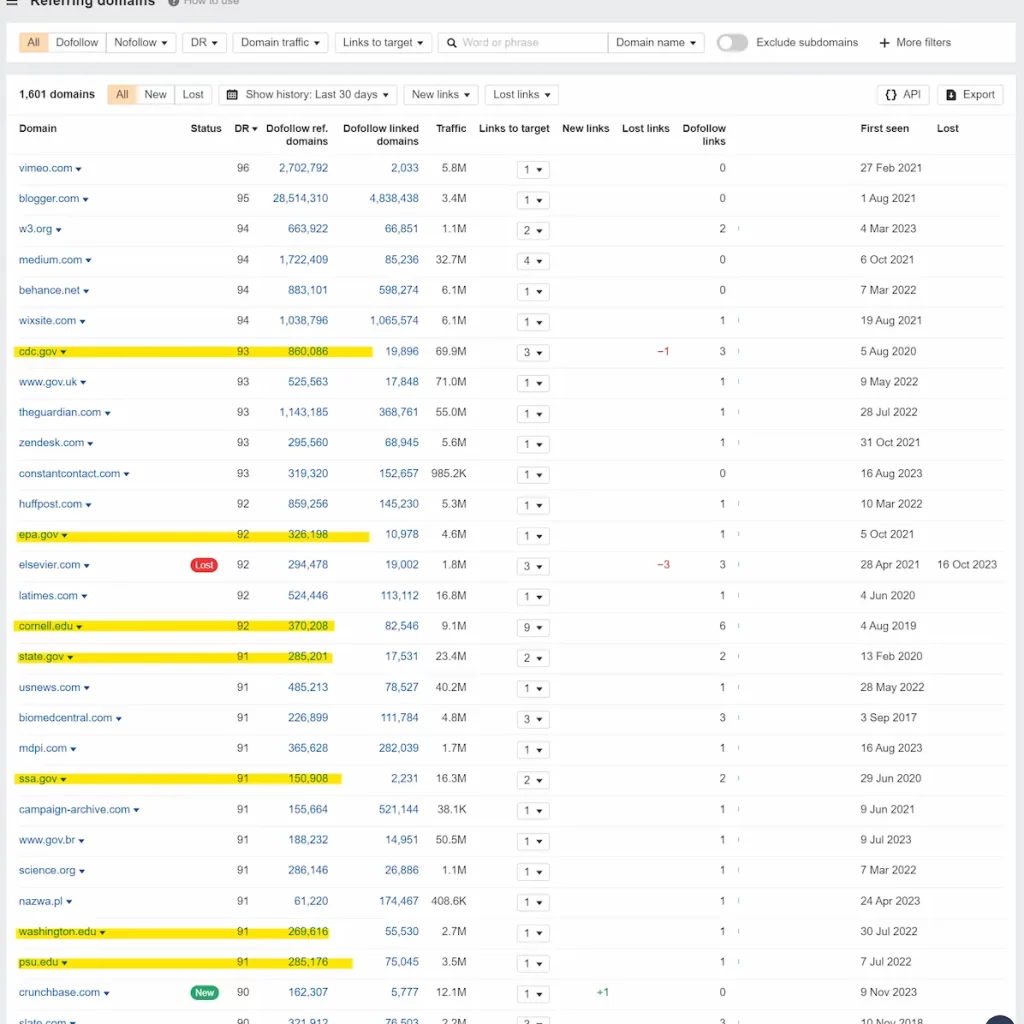Click the 1,601 domains count text
Viewport: 1024px width, 1024px height.
[57, 95]
